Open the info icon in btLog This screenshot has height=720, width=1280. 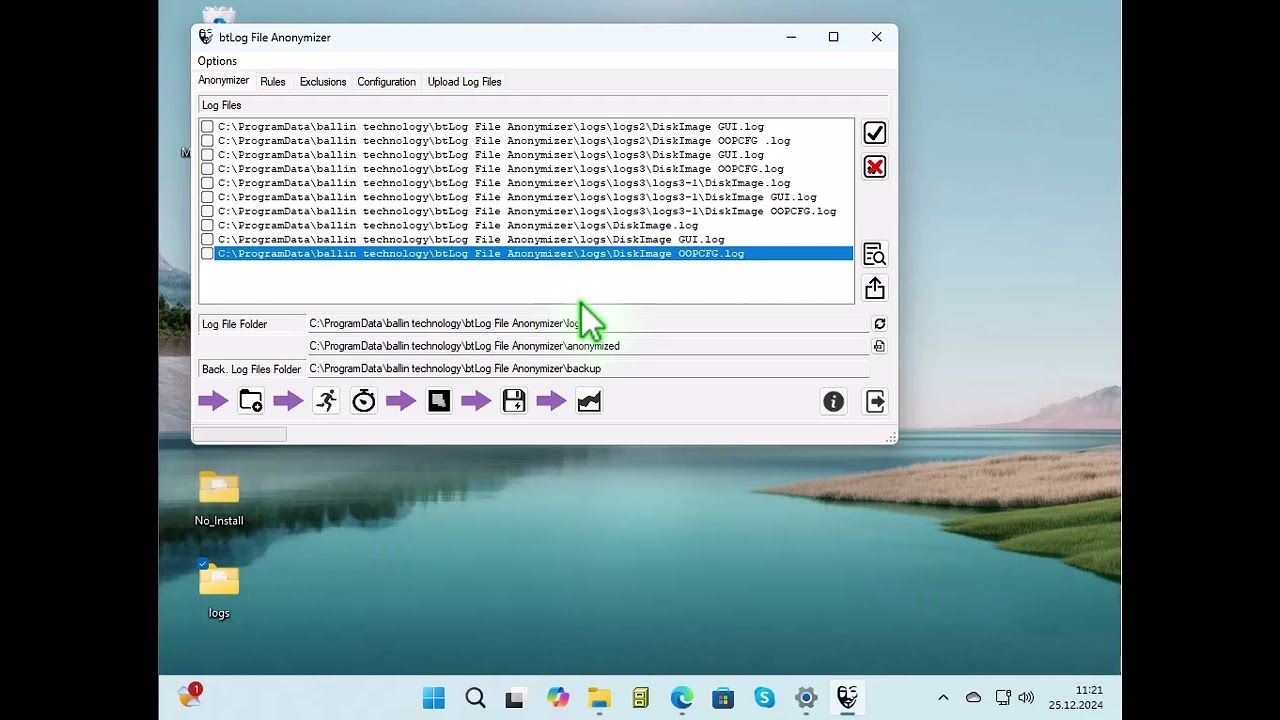coord(834,401)
